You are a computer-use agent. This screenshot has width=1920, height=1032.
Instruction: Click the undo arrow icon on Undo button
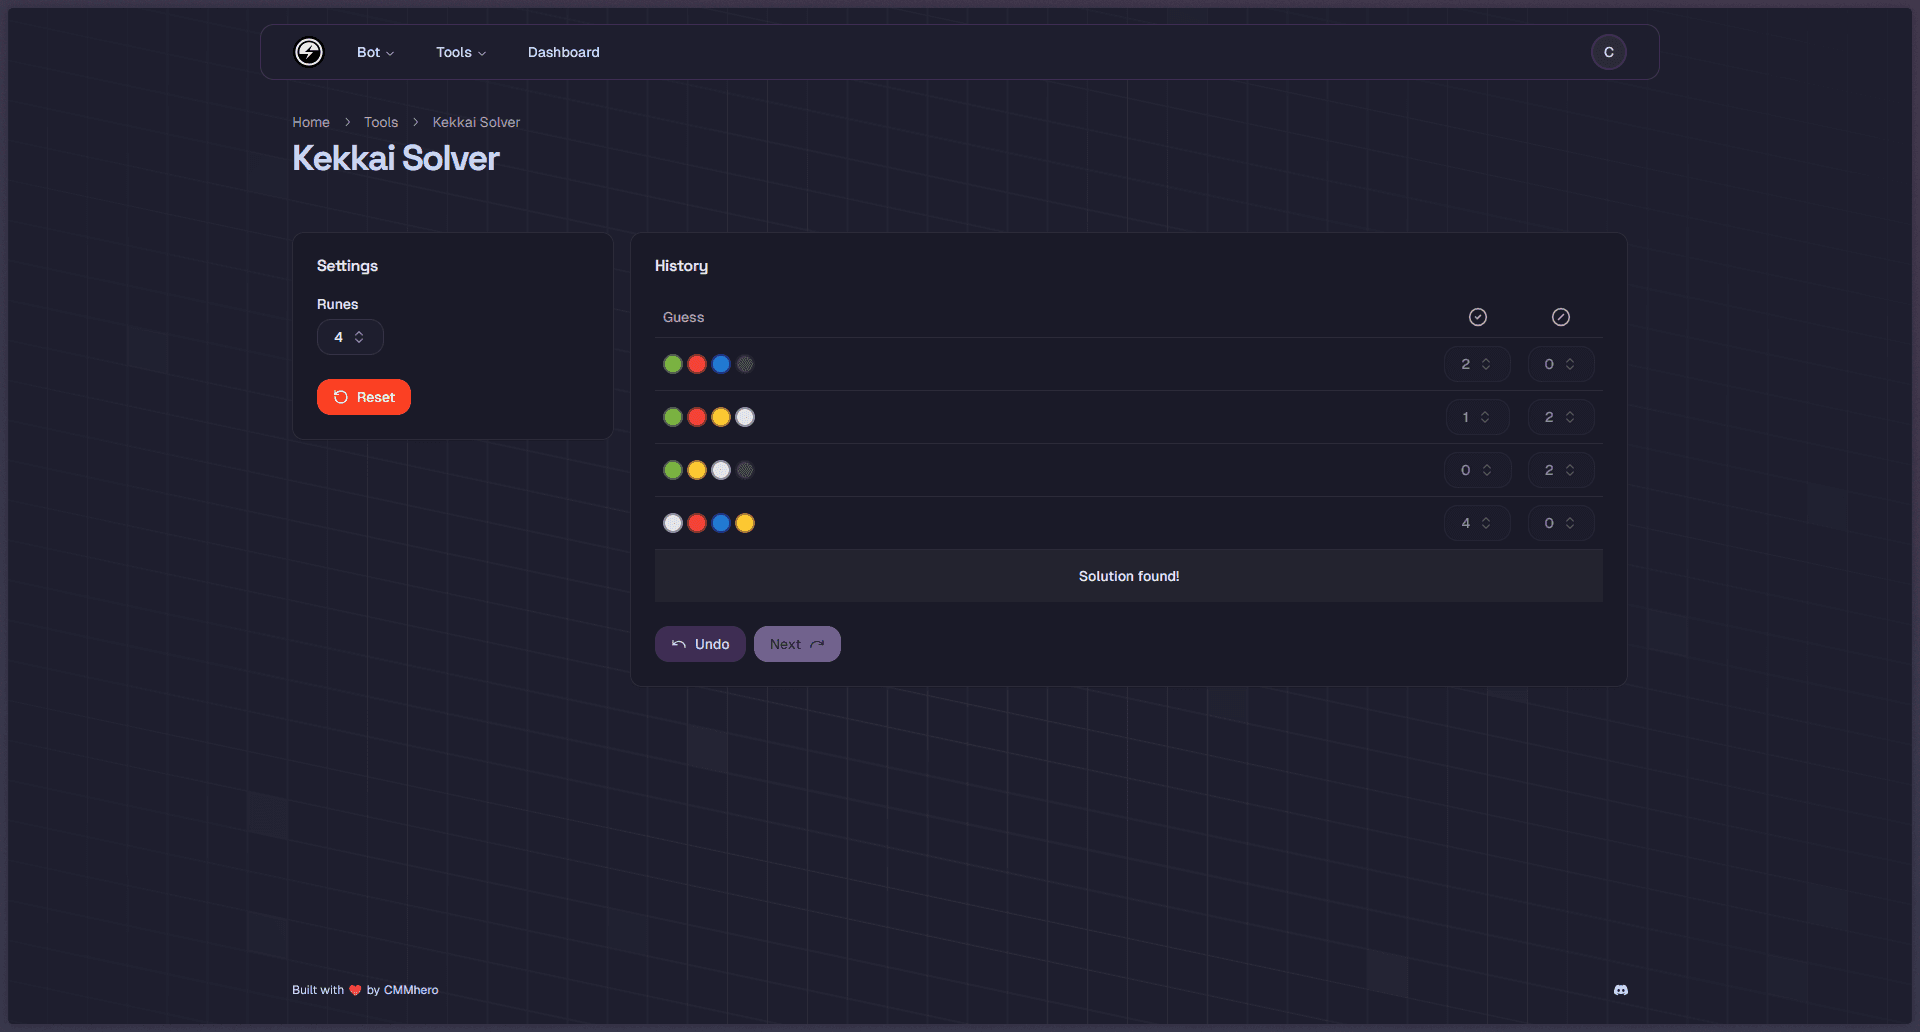point(678,644)
